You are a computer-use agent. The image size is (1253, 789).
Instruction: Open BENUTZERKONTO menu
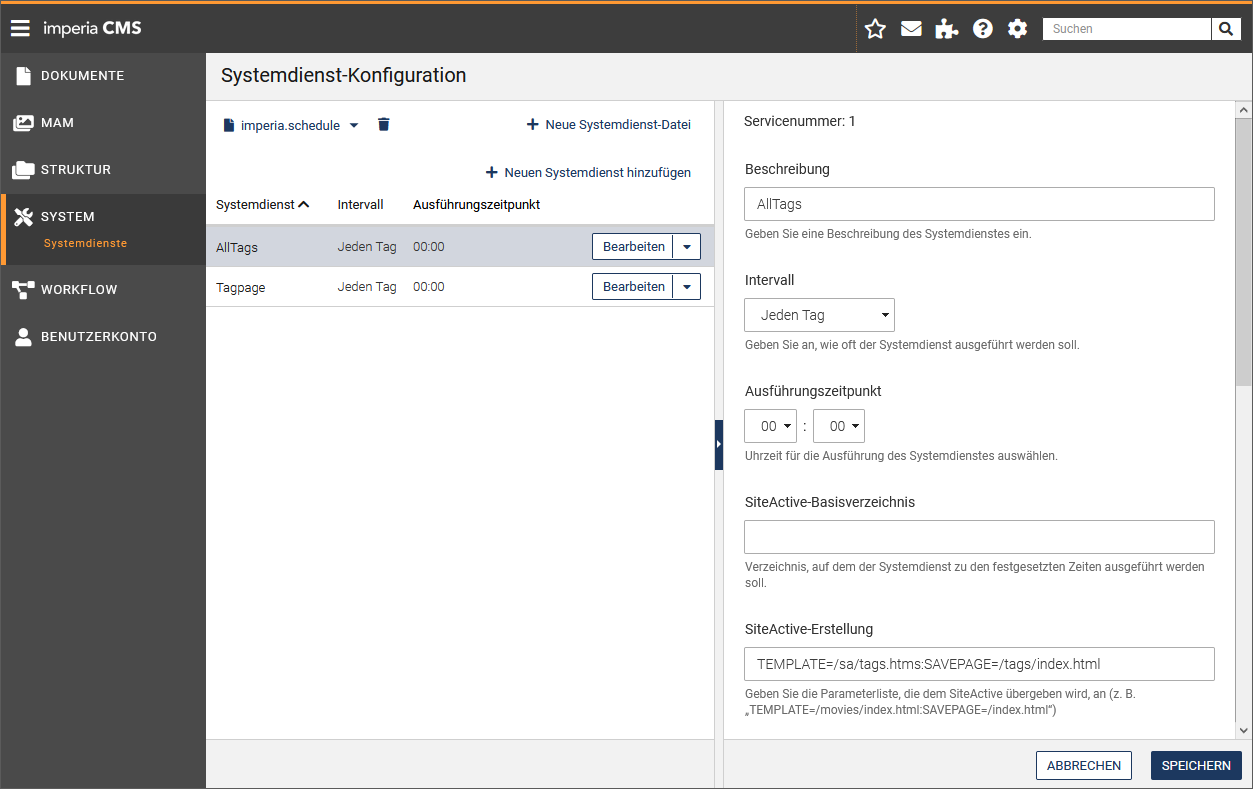99,337
